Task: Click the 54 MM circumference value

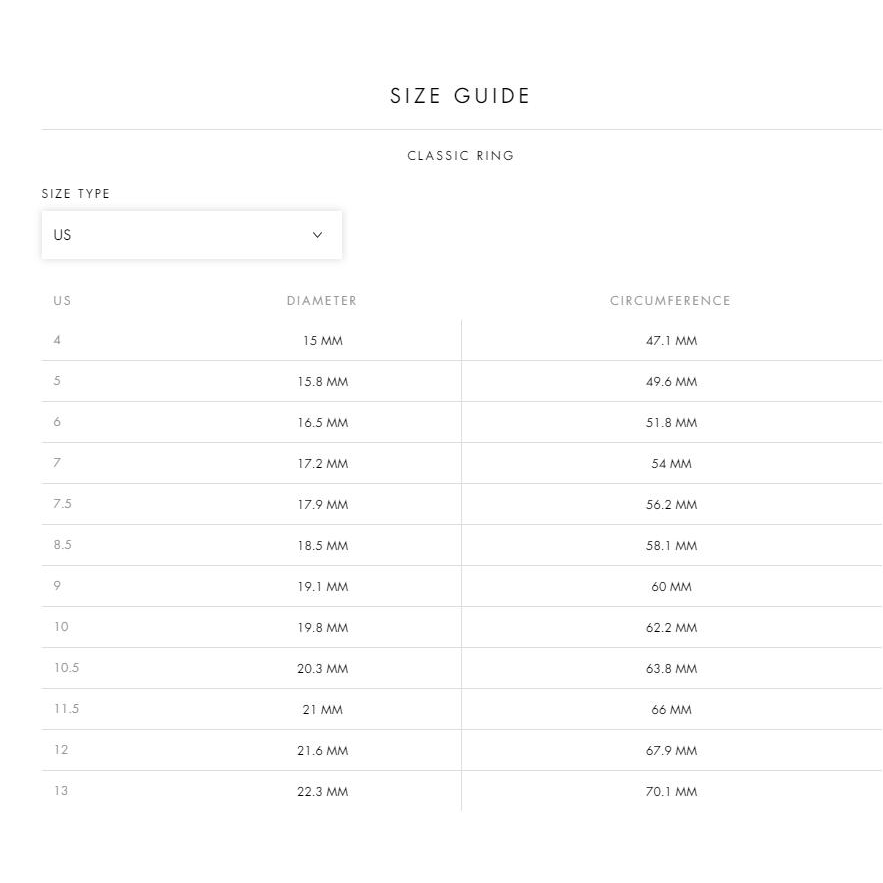Action: [671, 463]
